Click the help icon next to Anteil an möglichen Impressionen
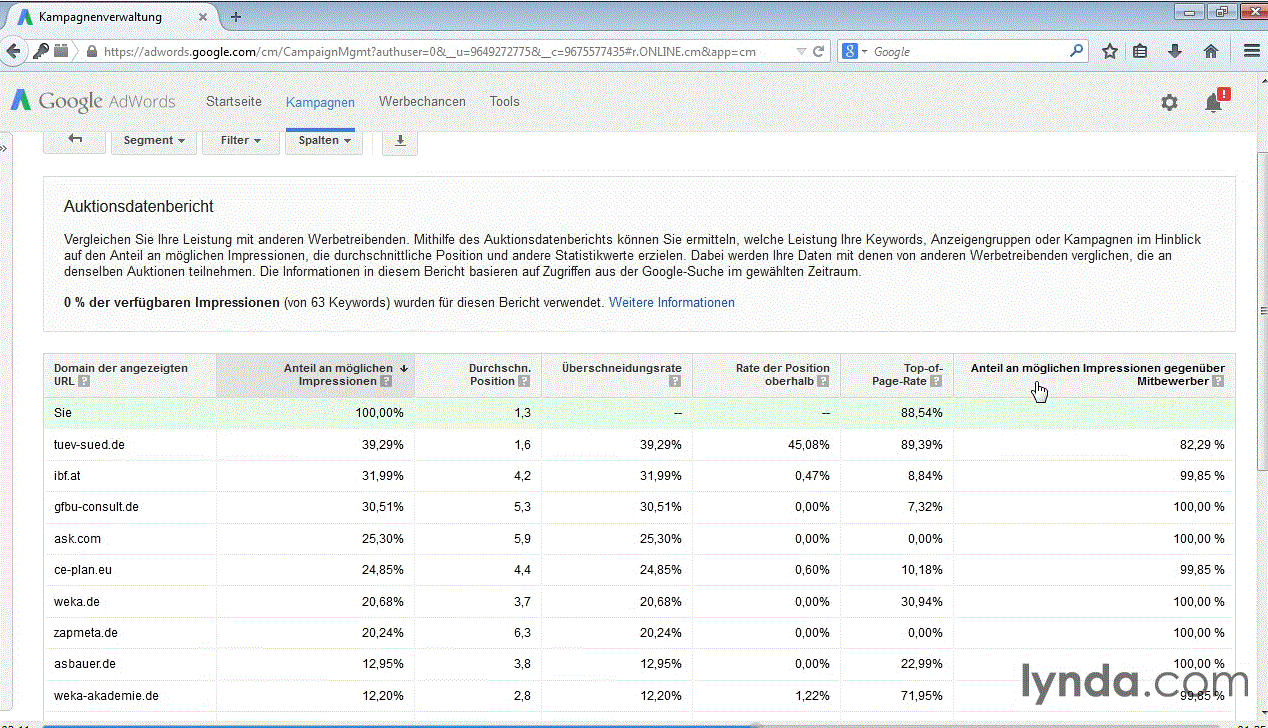The width and height of the screenshot is (1268, 728). click(385, 381)
